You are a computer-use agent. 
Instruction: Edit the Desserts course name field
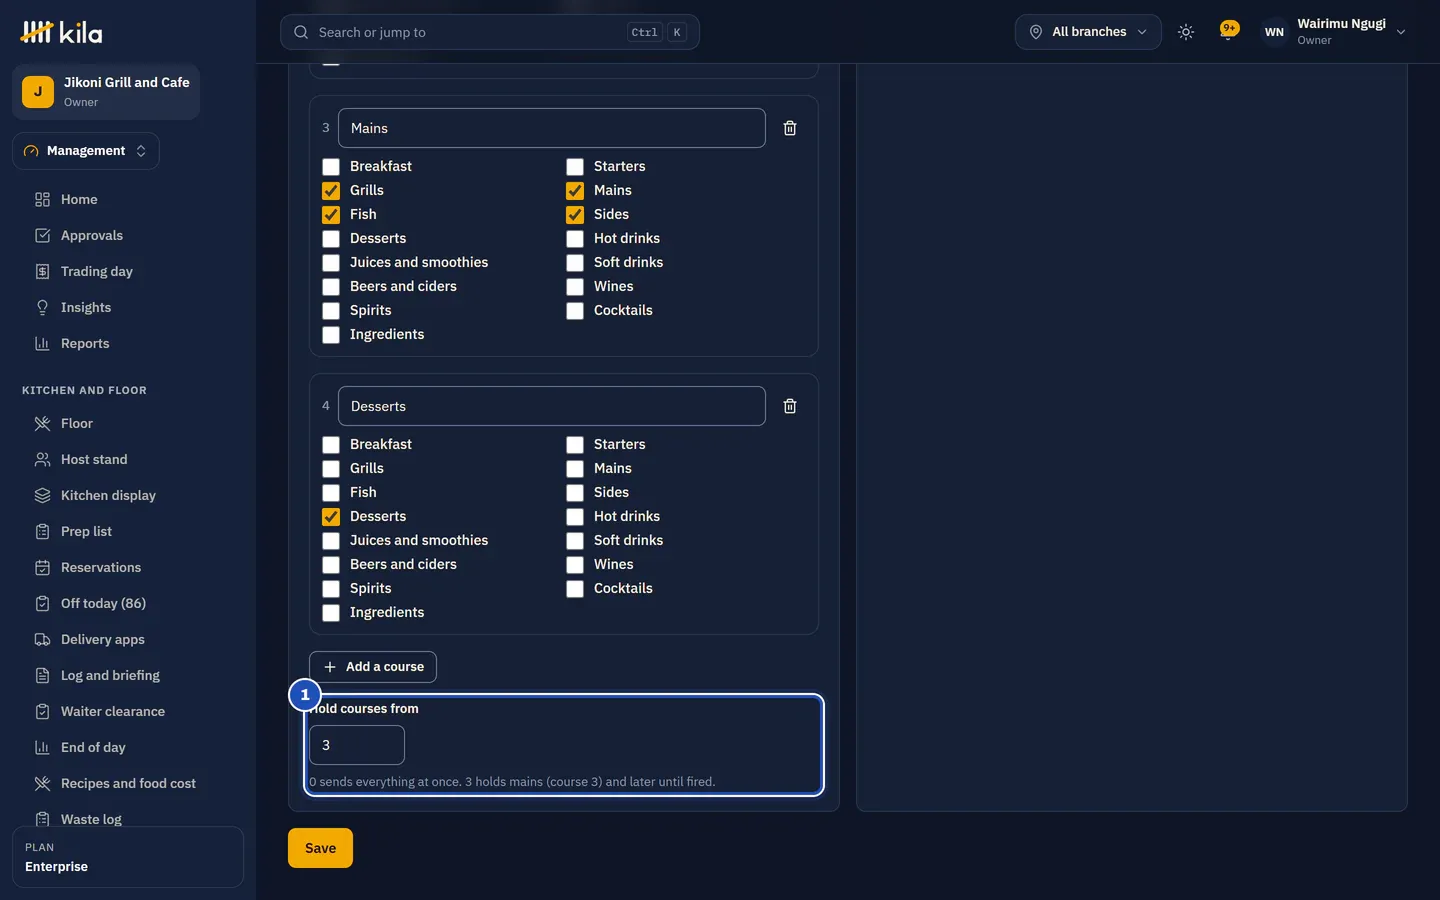point(552,406)
